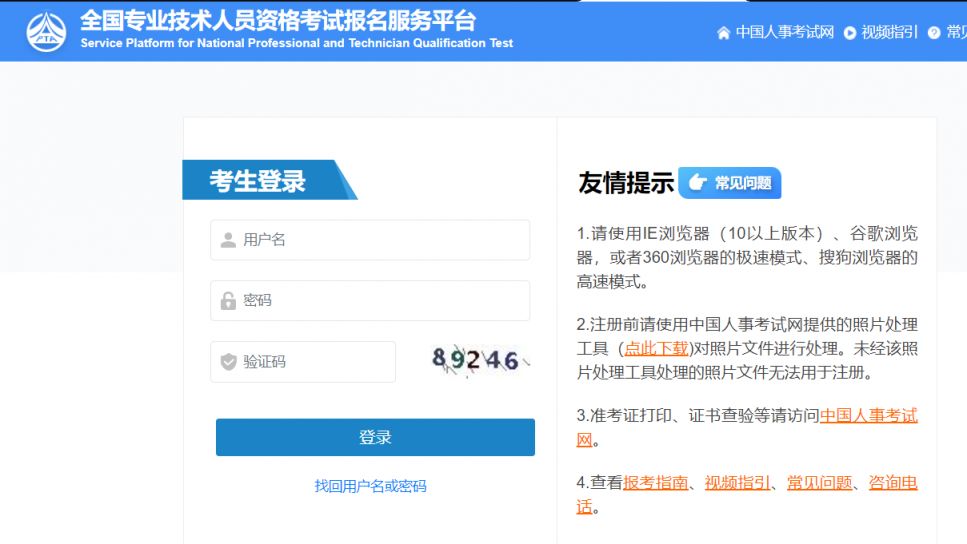Open 报考指南 link in tip 4

tap(656, 482)
